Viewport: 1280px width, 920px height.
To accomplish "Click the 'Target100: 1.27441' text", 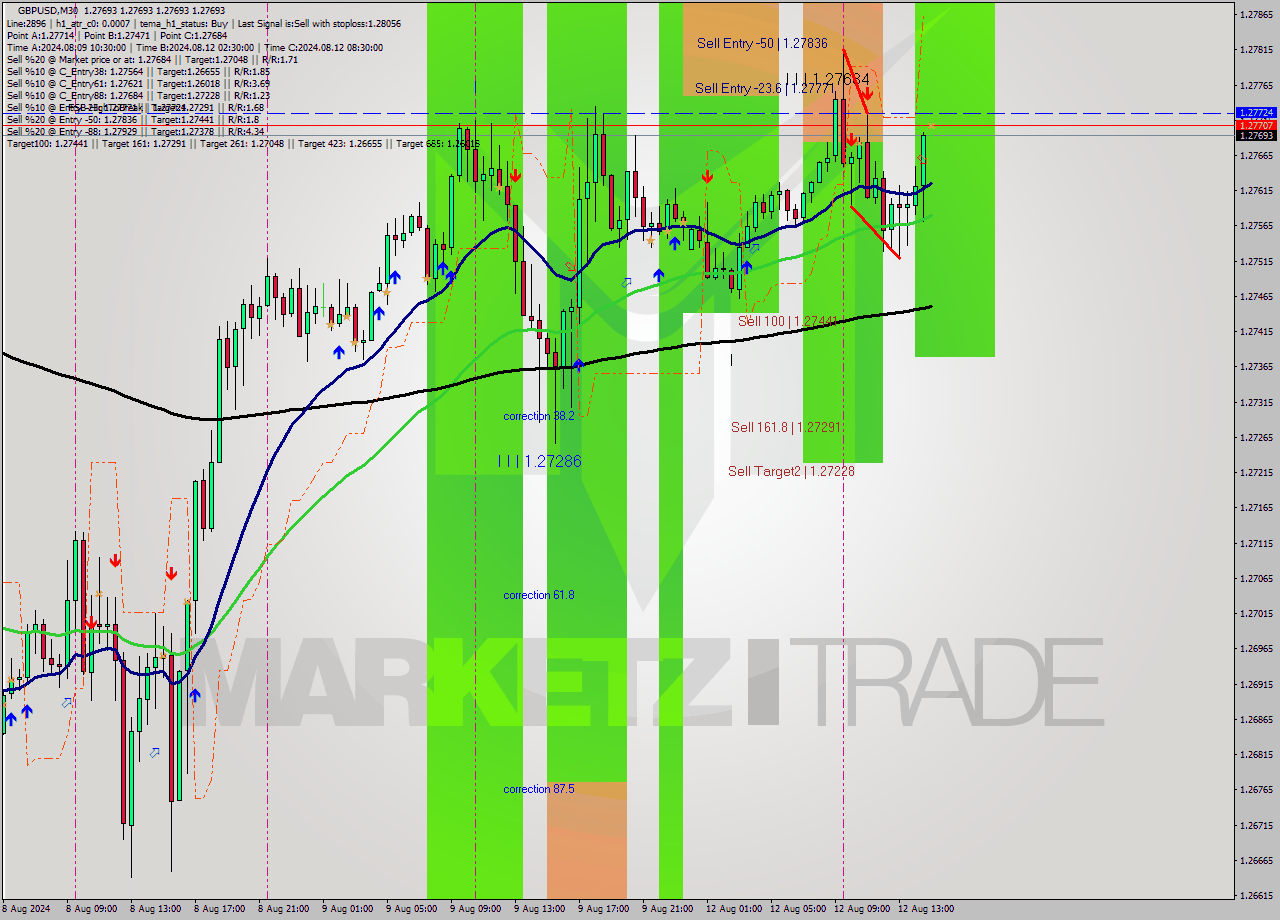I will pyautogui.click(x=47, y=144).
